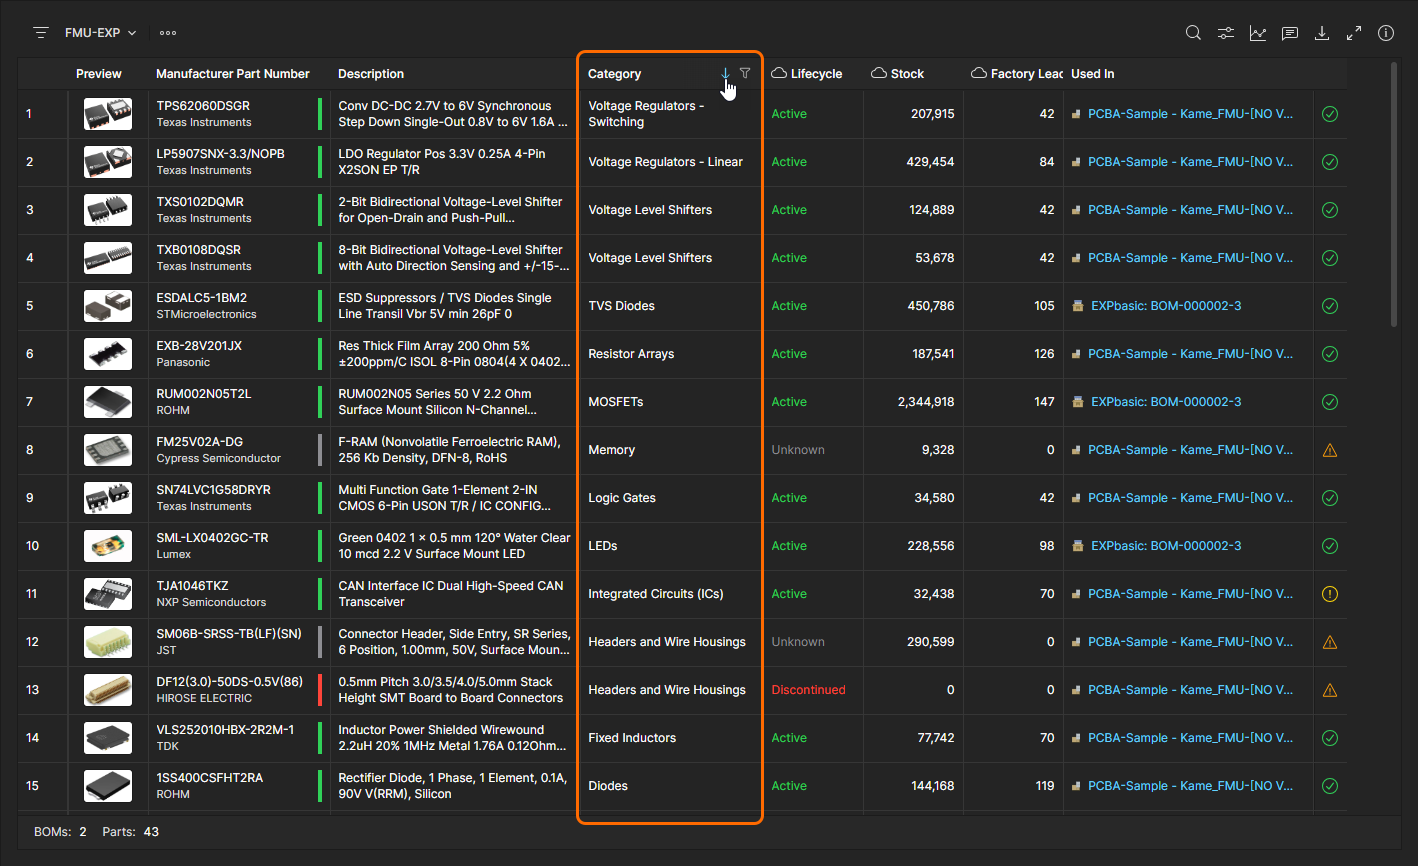Click the preview thumbnail of SML-LX0402GC-TR LED

tap(108, 546)
